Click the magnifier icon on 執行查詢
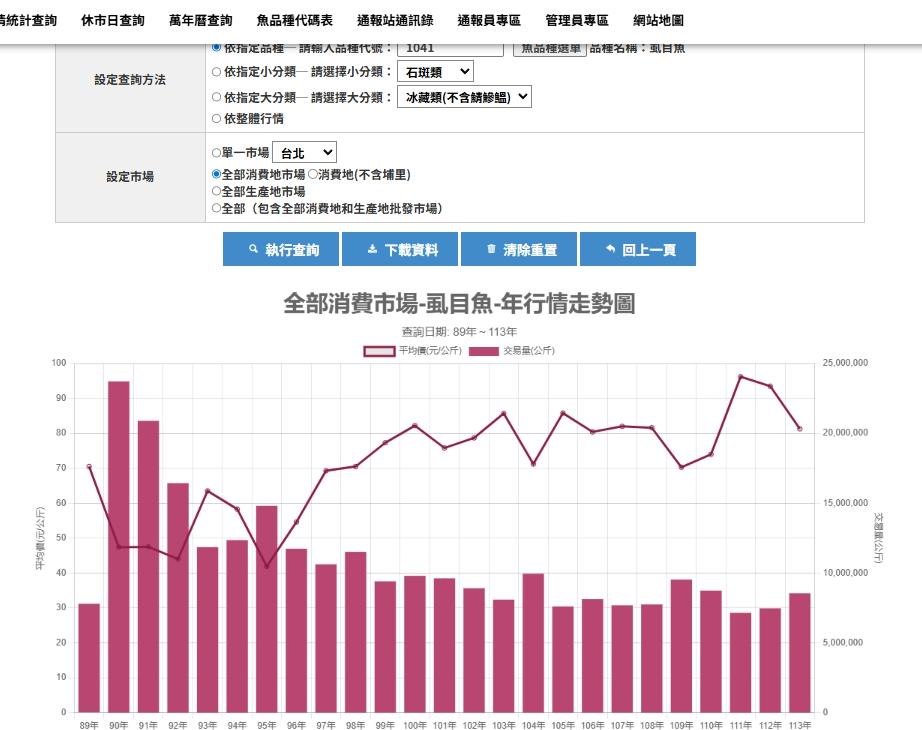 pyautogui.click(x=254, y=250)
